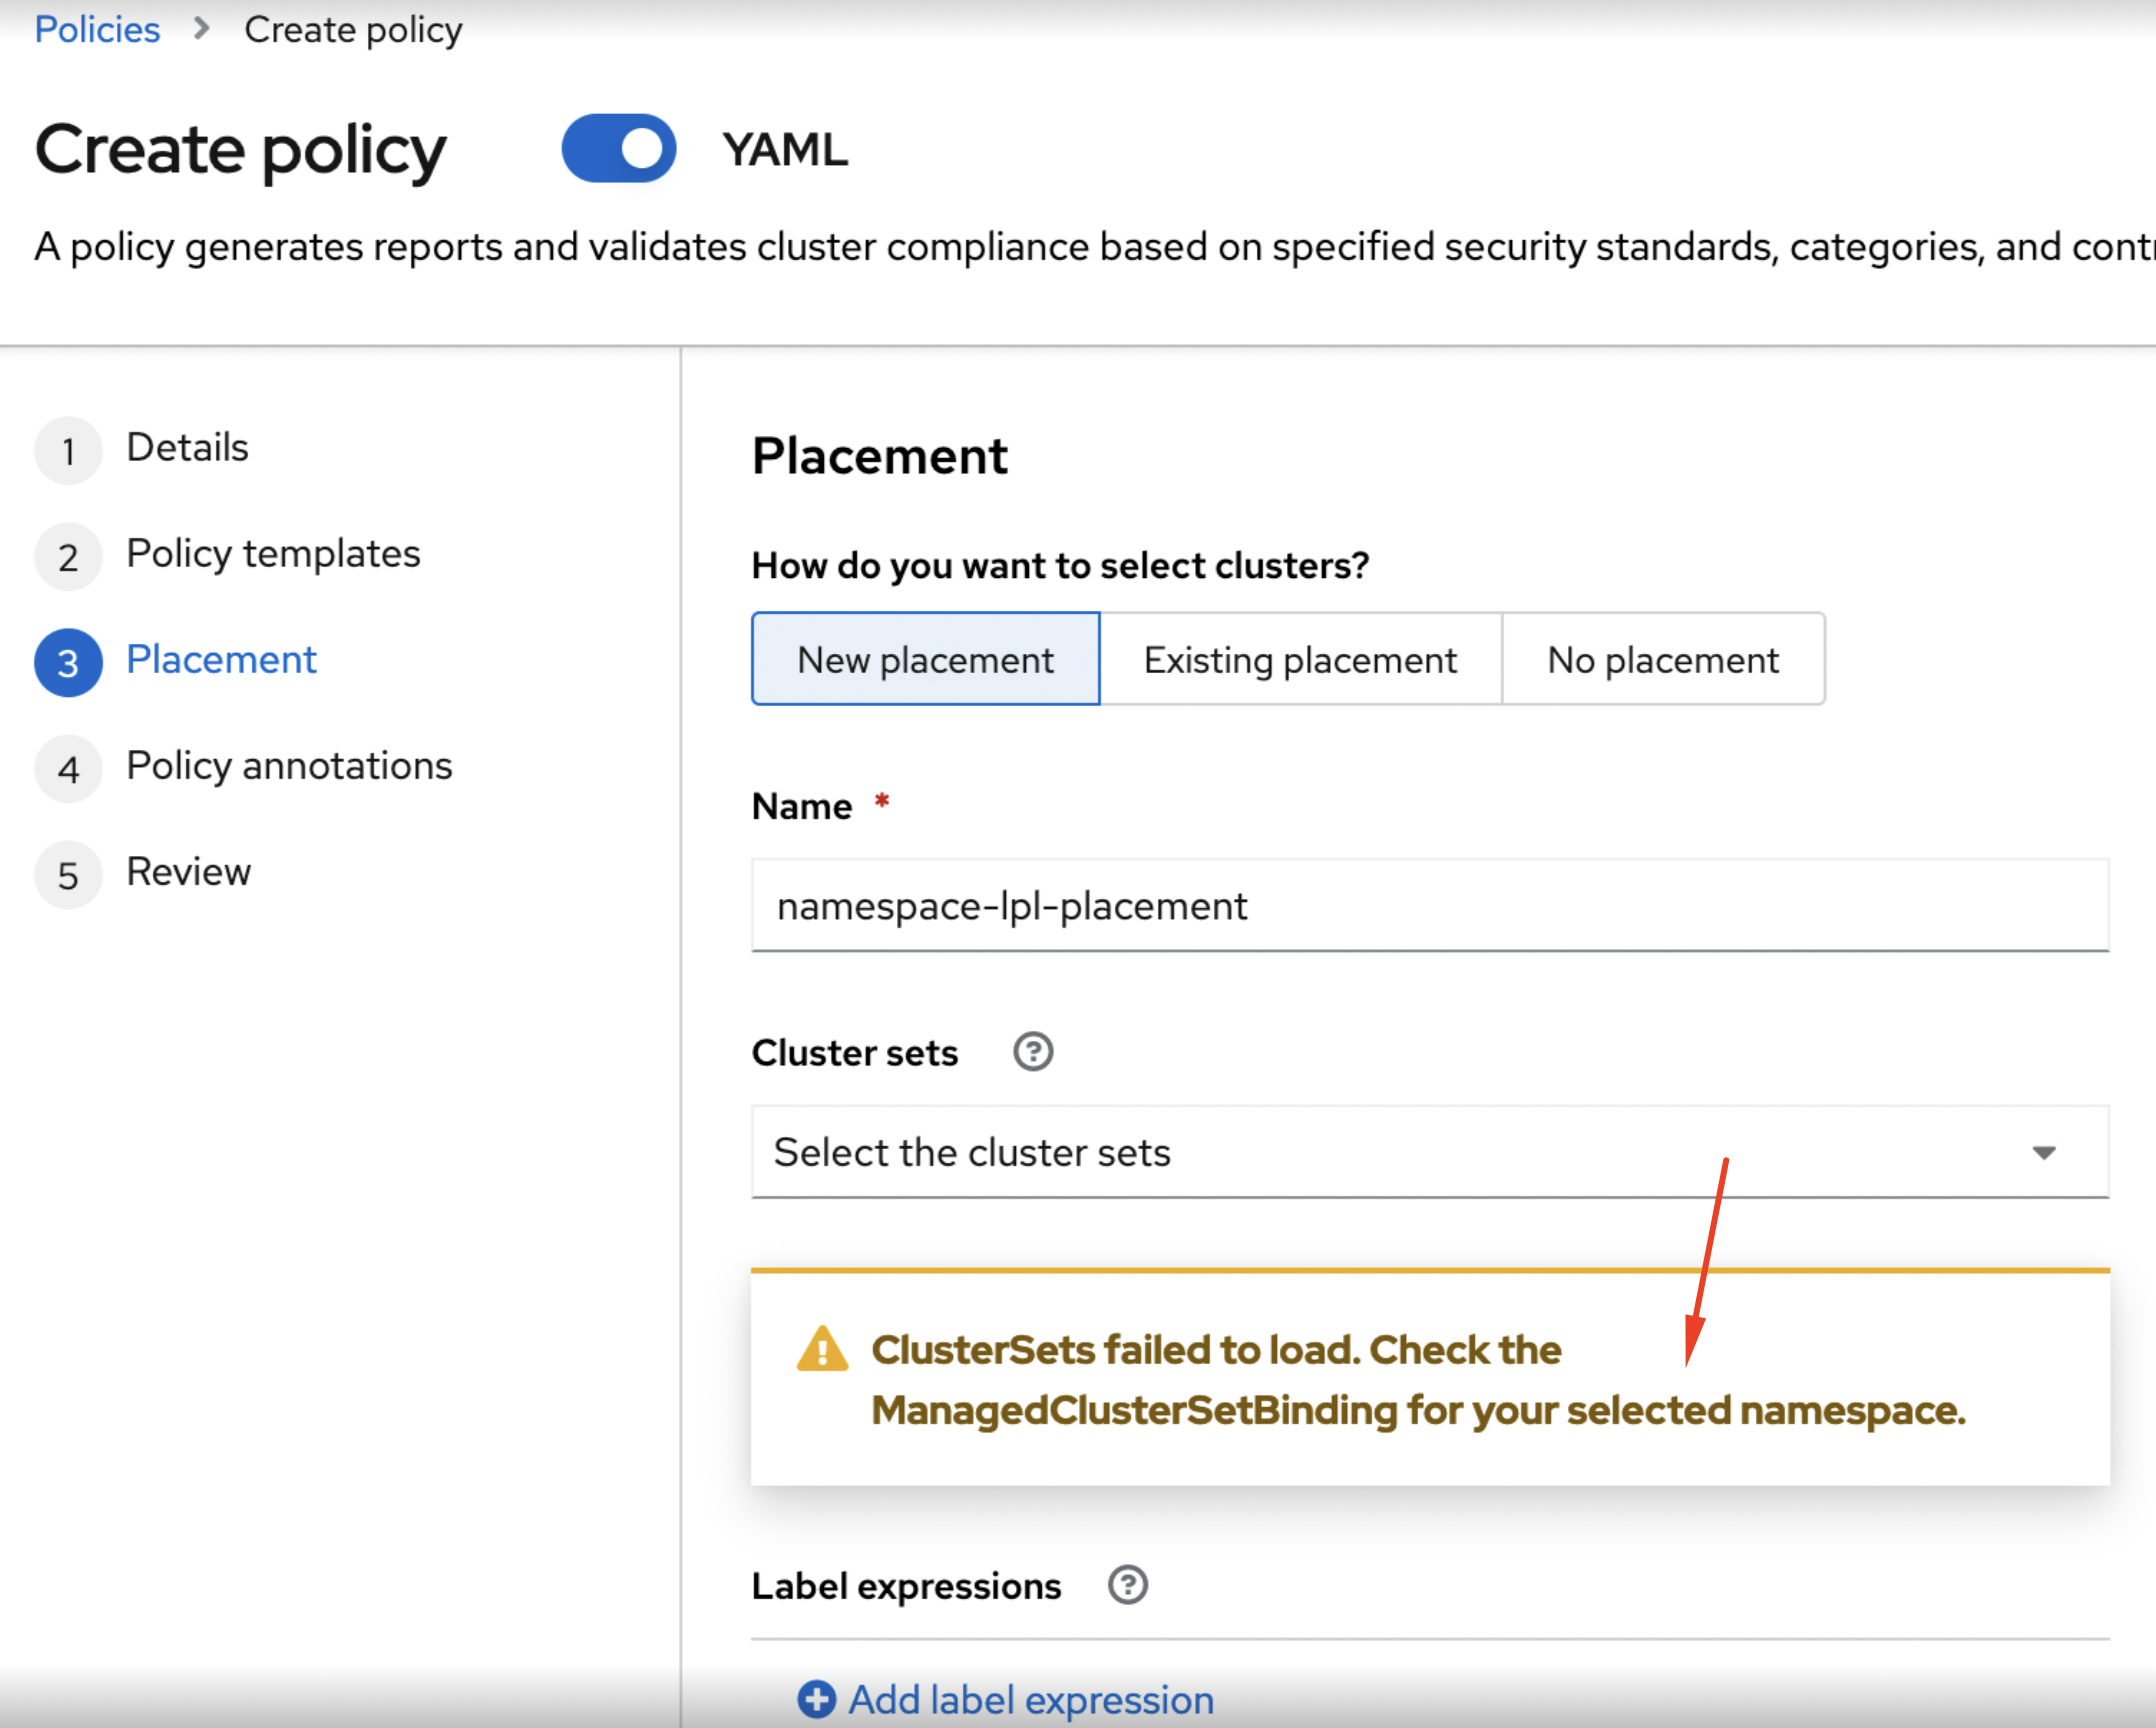
Task: Click Add label expression link
Action: (1031, 1699)
